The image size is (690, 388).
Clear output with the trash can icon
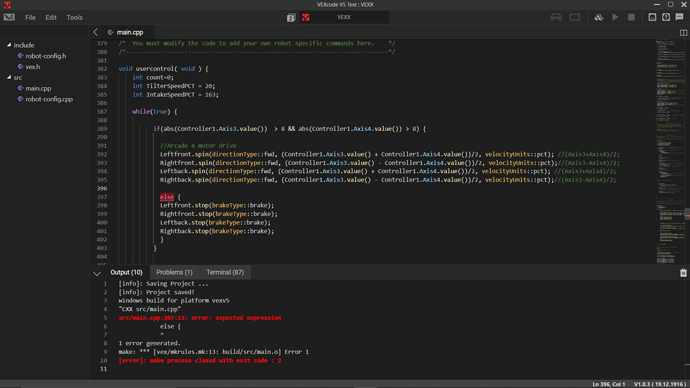683,273
